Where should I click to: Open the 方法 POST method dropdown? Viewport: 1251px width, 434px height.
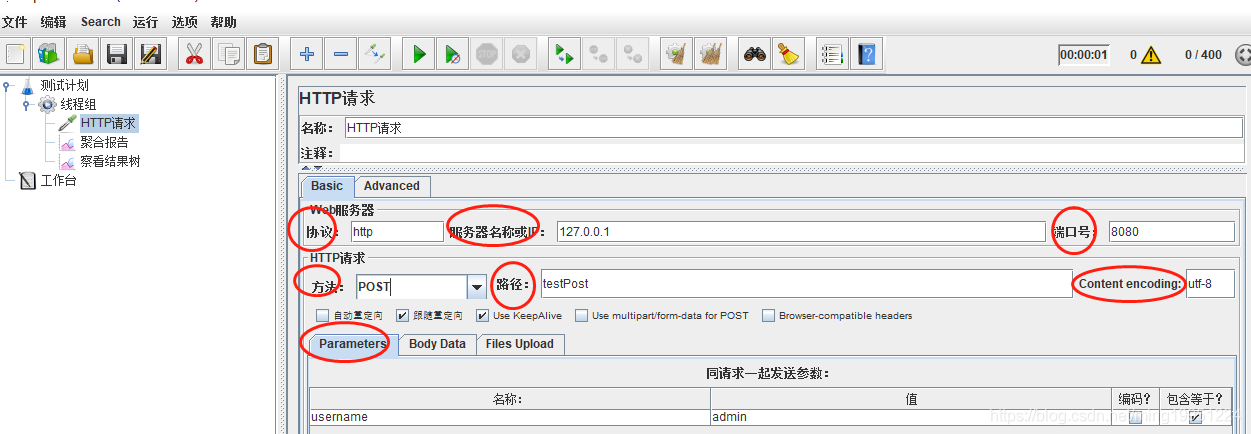(477, 287)
